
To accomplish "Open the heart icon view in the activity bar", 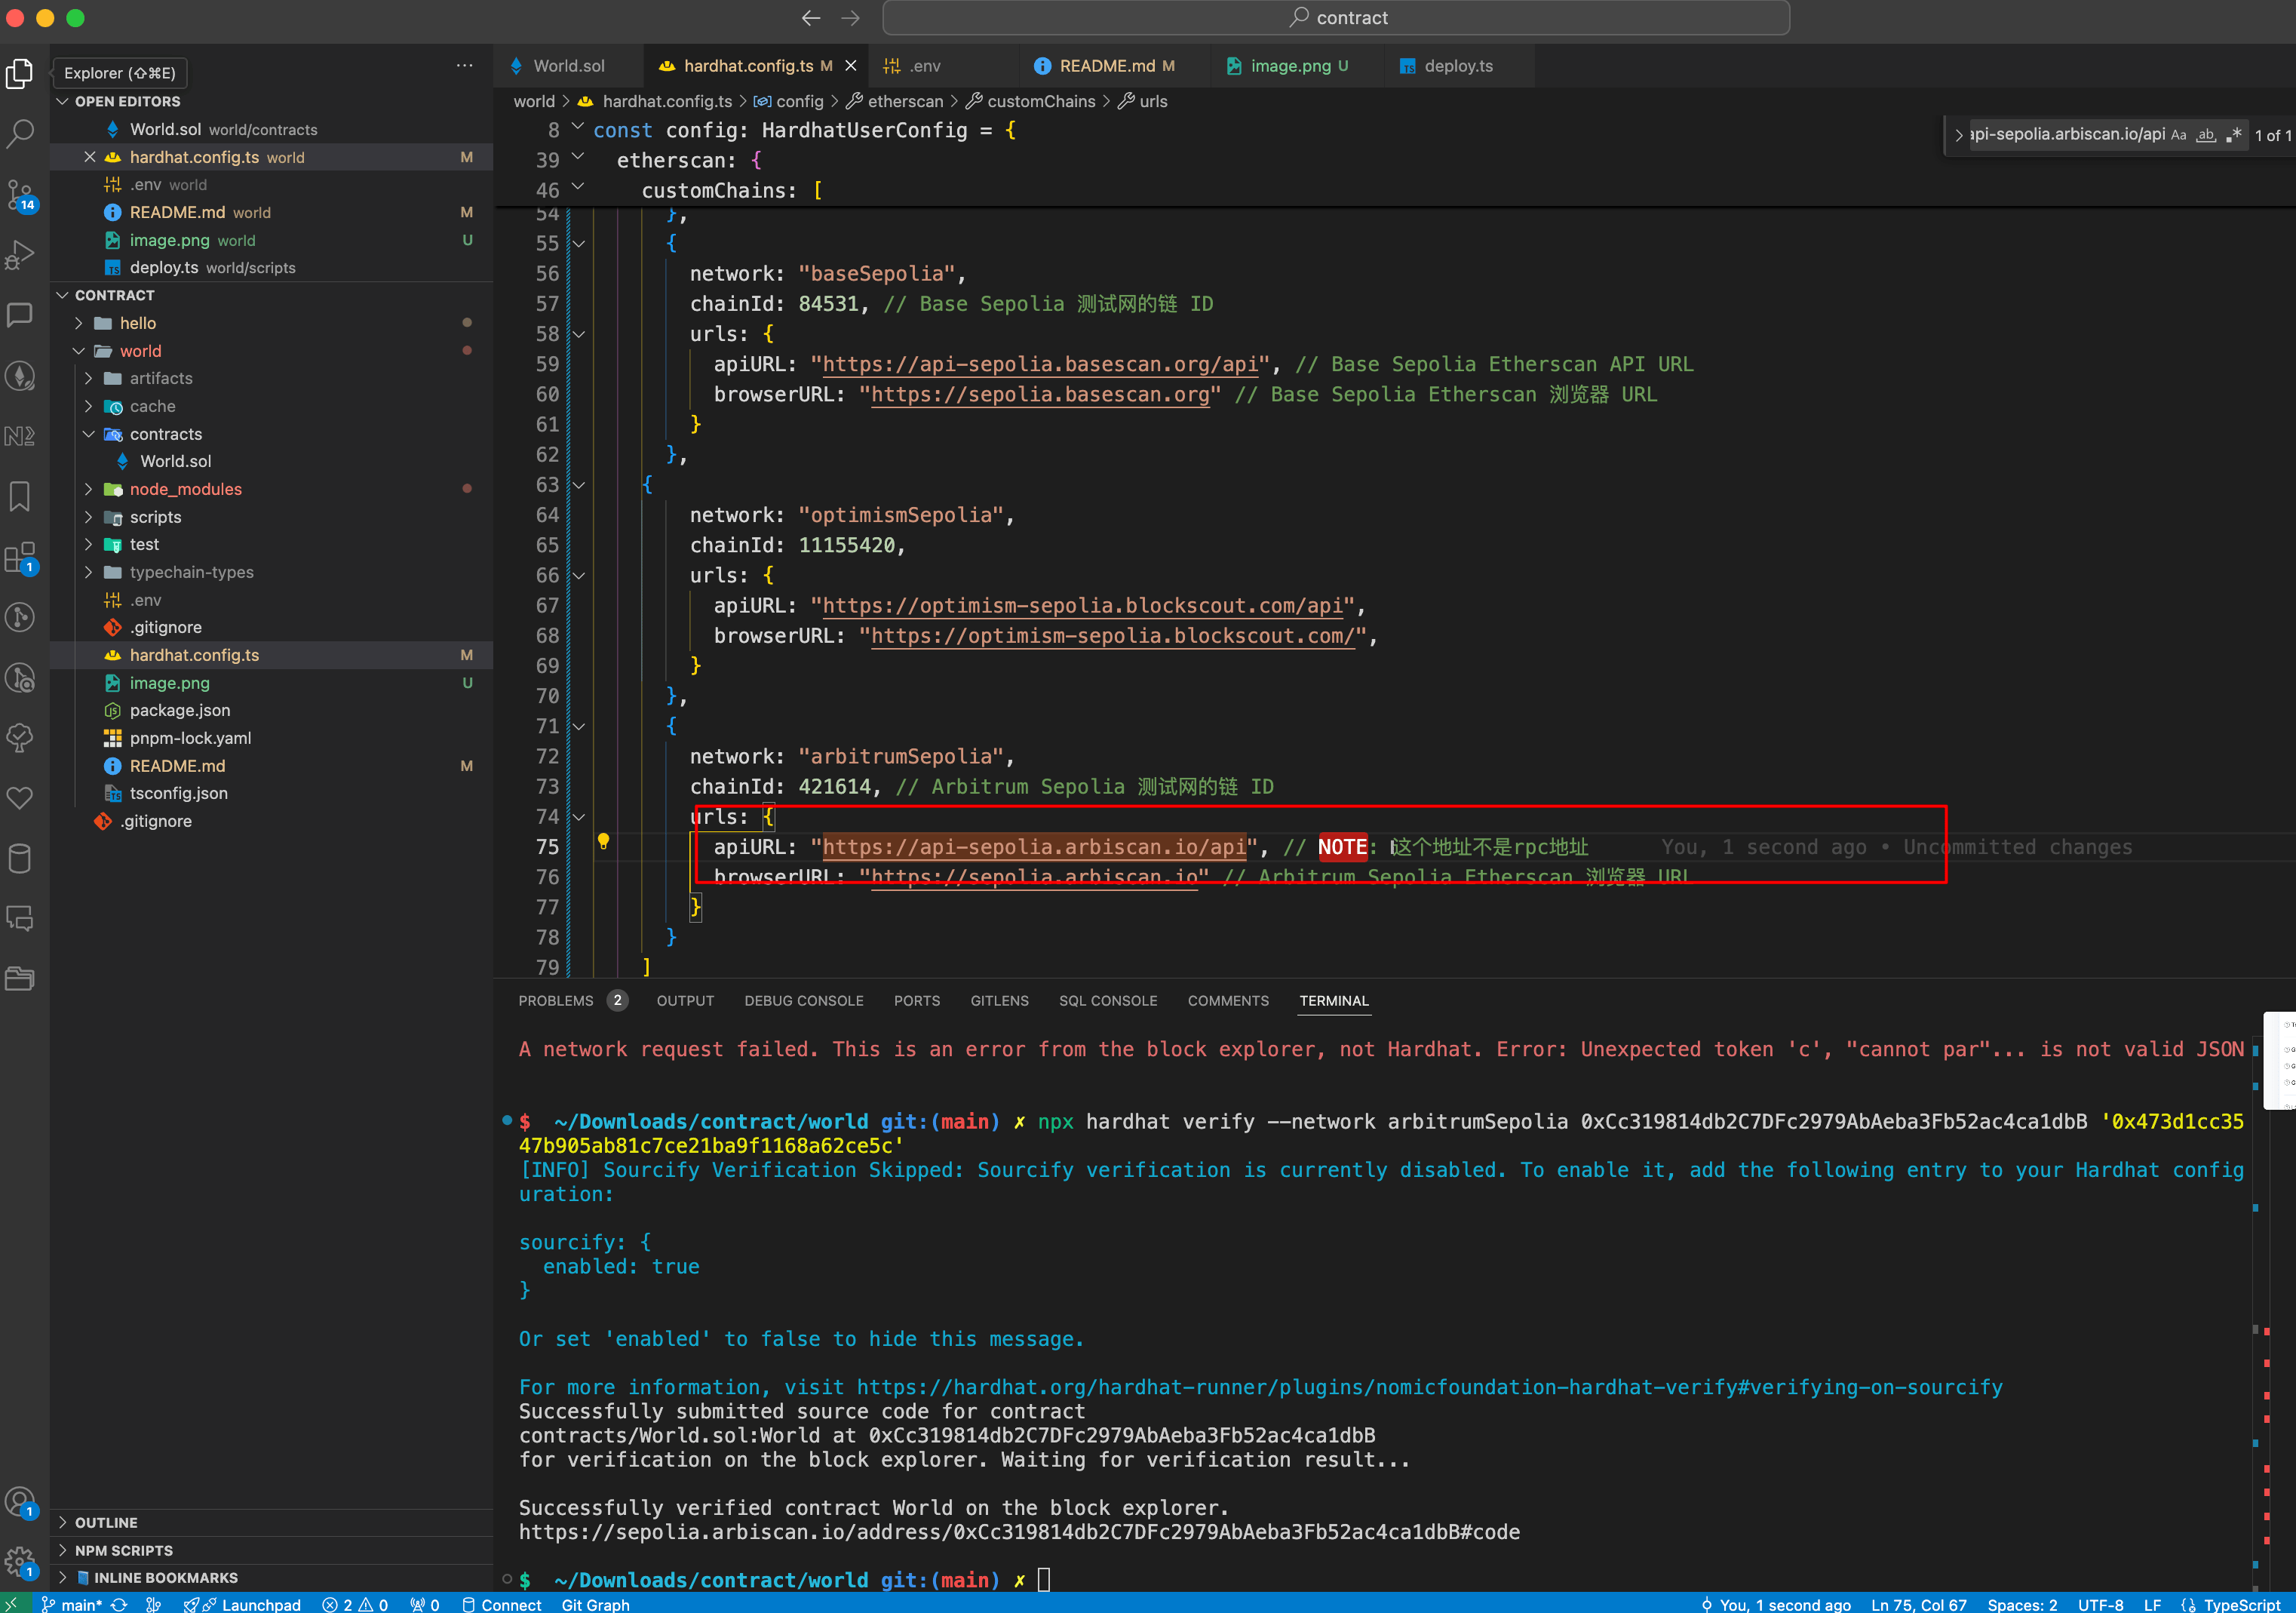I will pos(20,798).
